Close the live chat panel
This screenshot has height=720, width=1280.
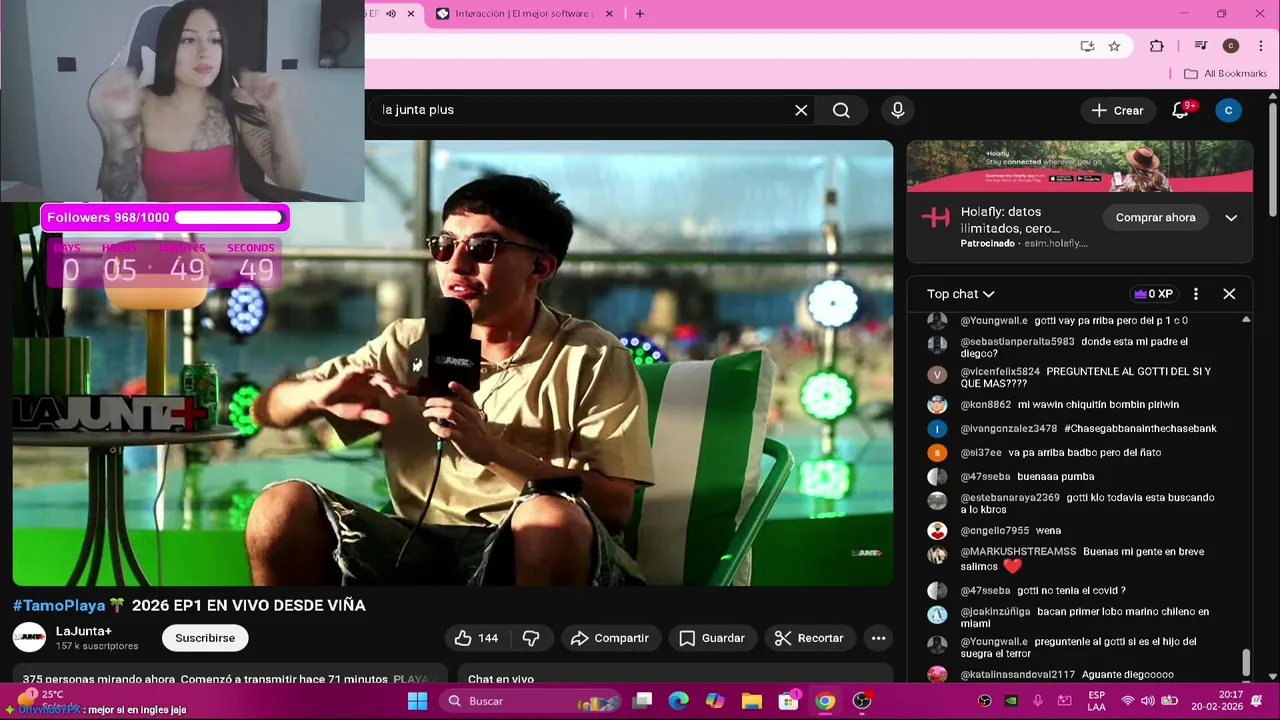(x=1229, y=294)
